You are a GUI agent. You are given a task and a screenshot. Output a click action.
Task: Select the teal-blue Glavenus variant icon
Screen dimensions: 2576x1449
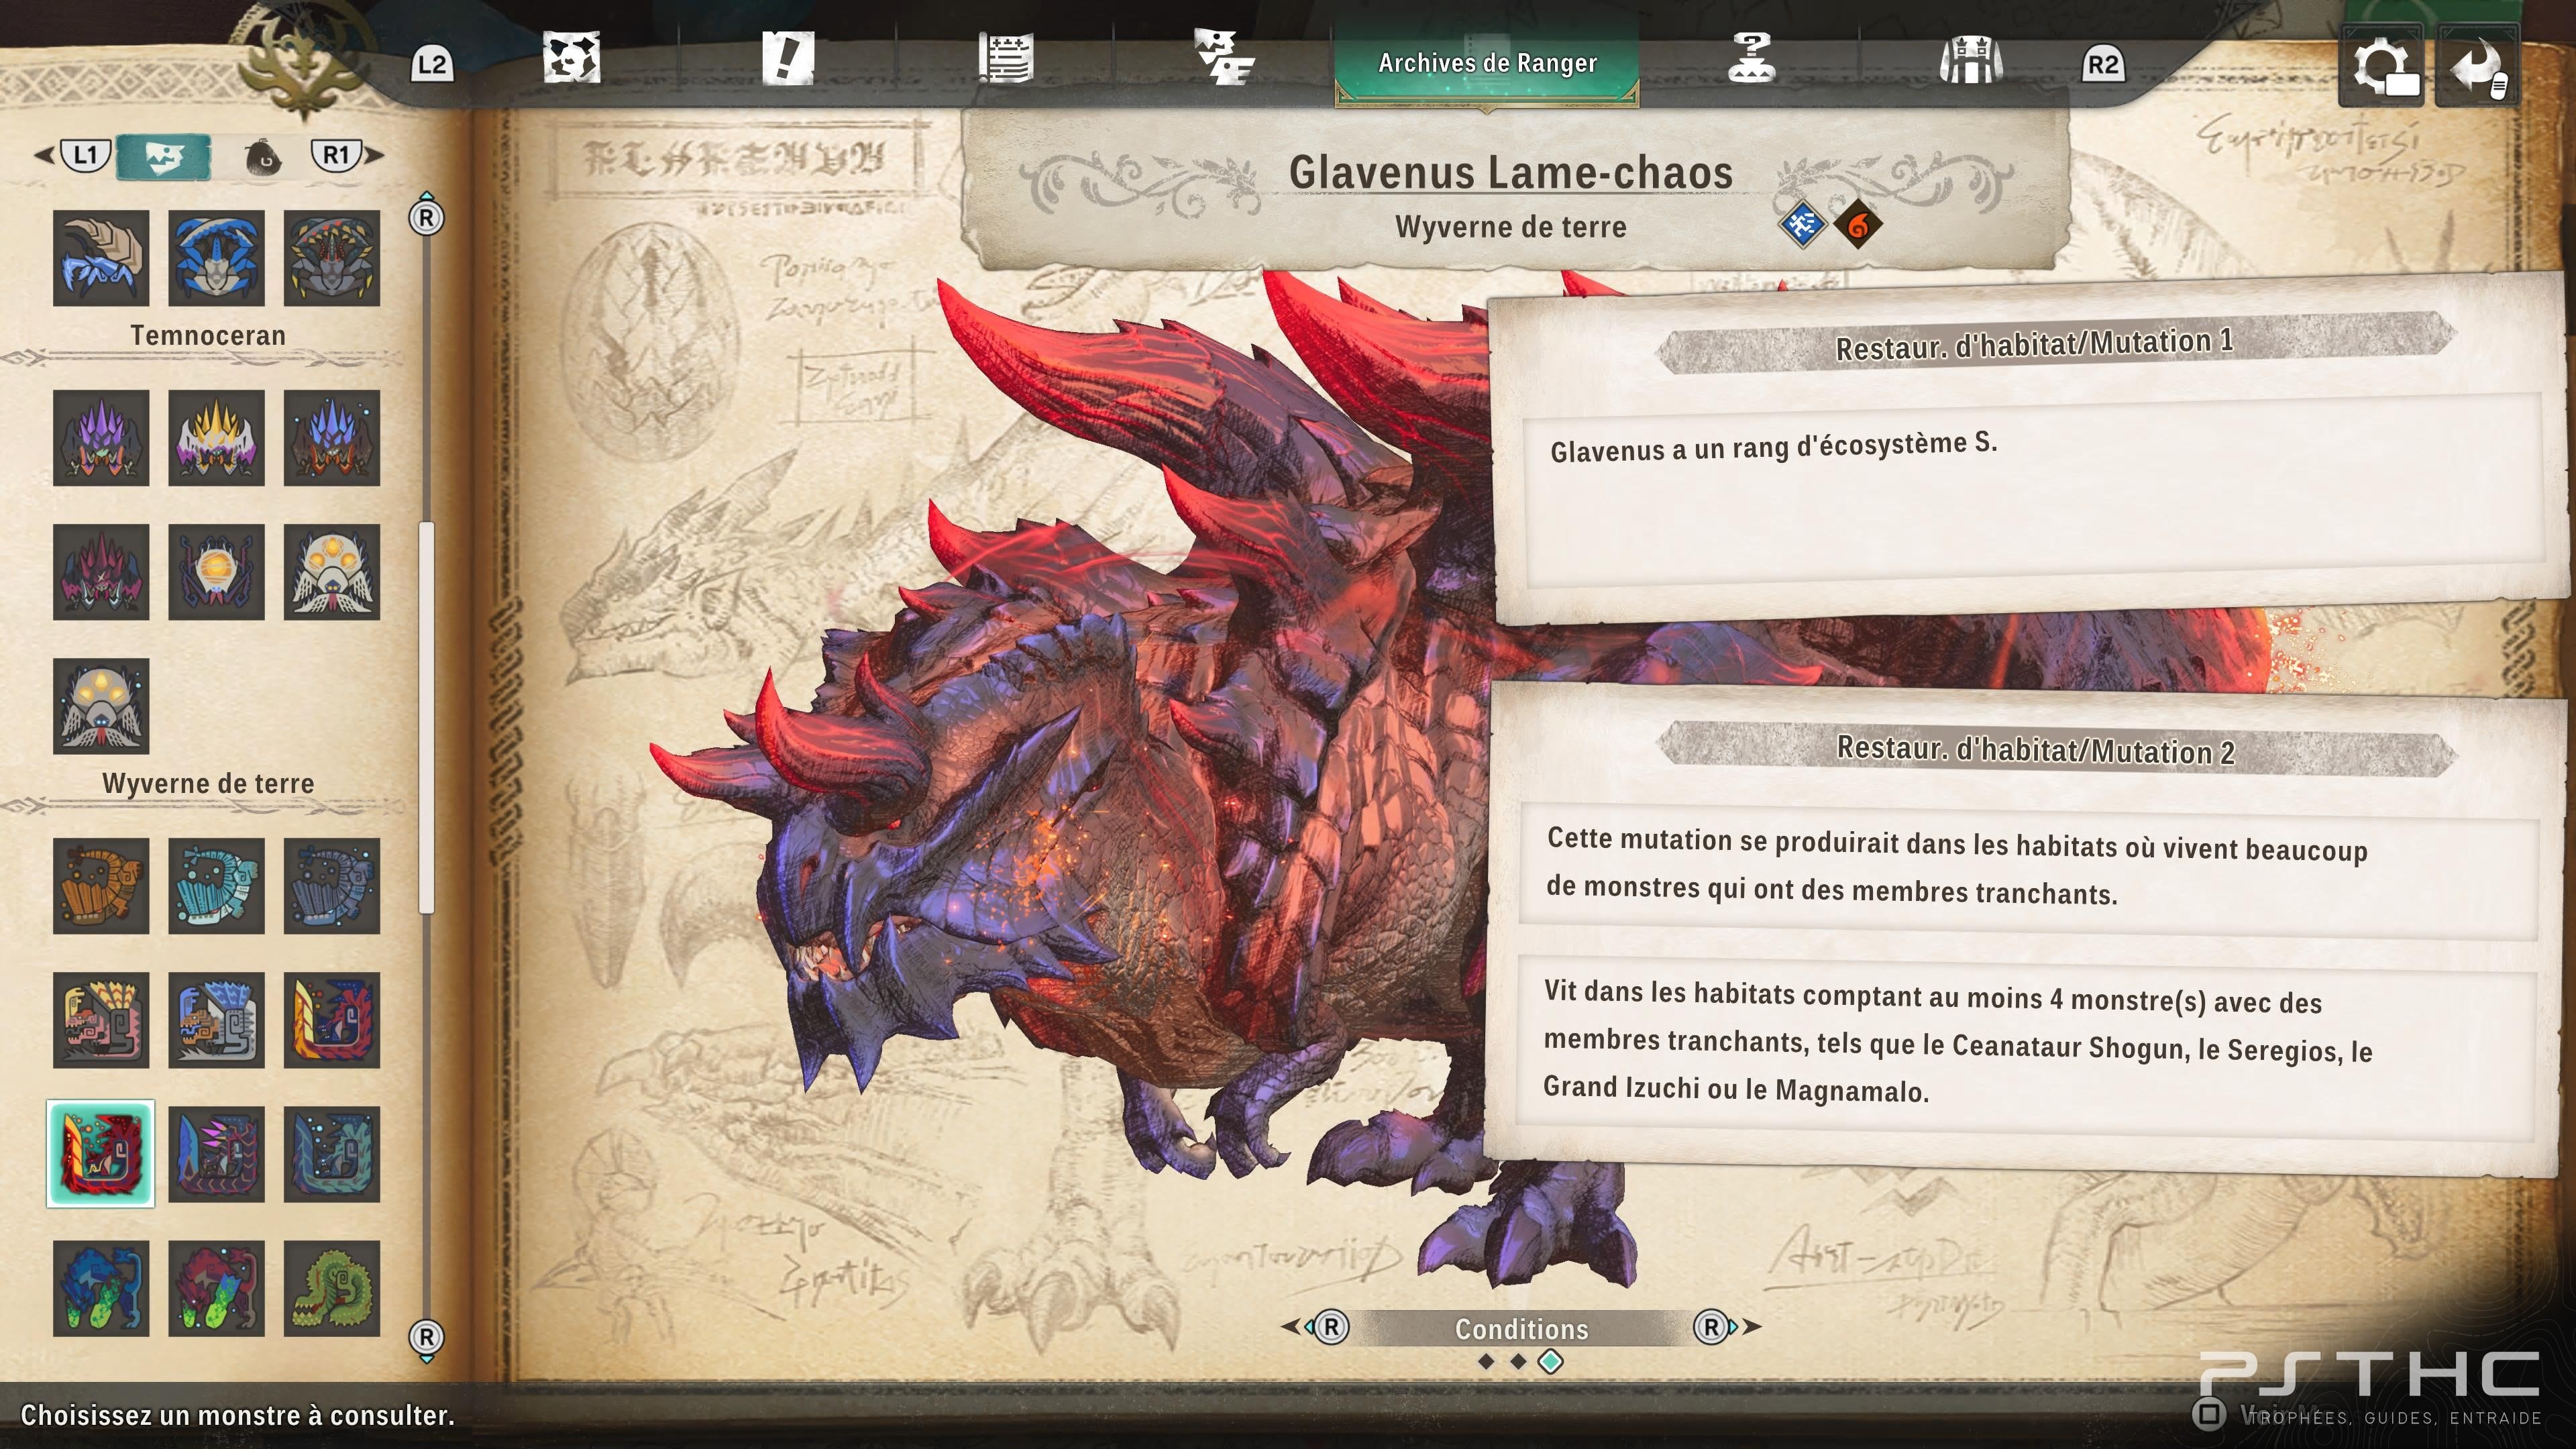coord(332,1154)
